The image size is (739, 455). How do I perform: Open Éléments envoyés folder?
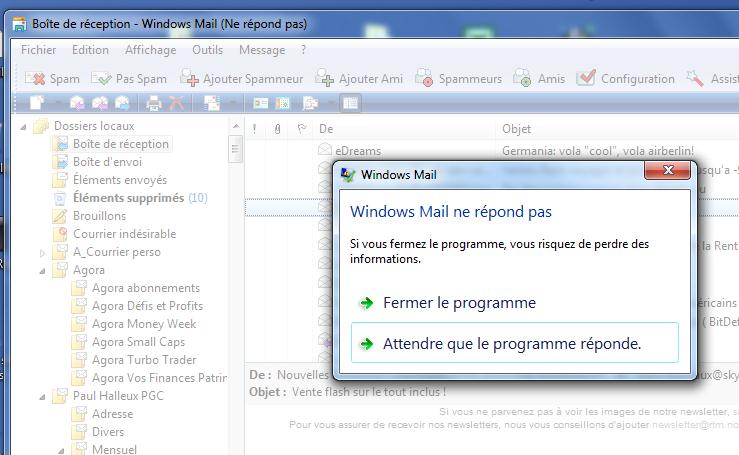tap(110, 180)
